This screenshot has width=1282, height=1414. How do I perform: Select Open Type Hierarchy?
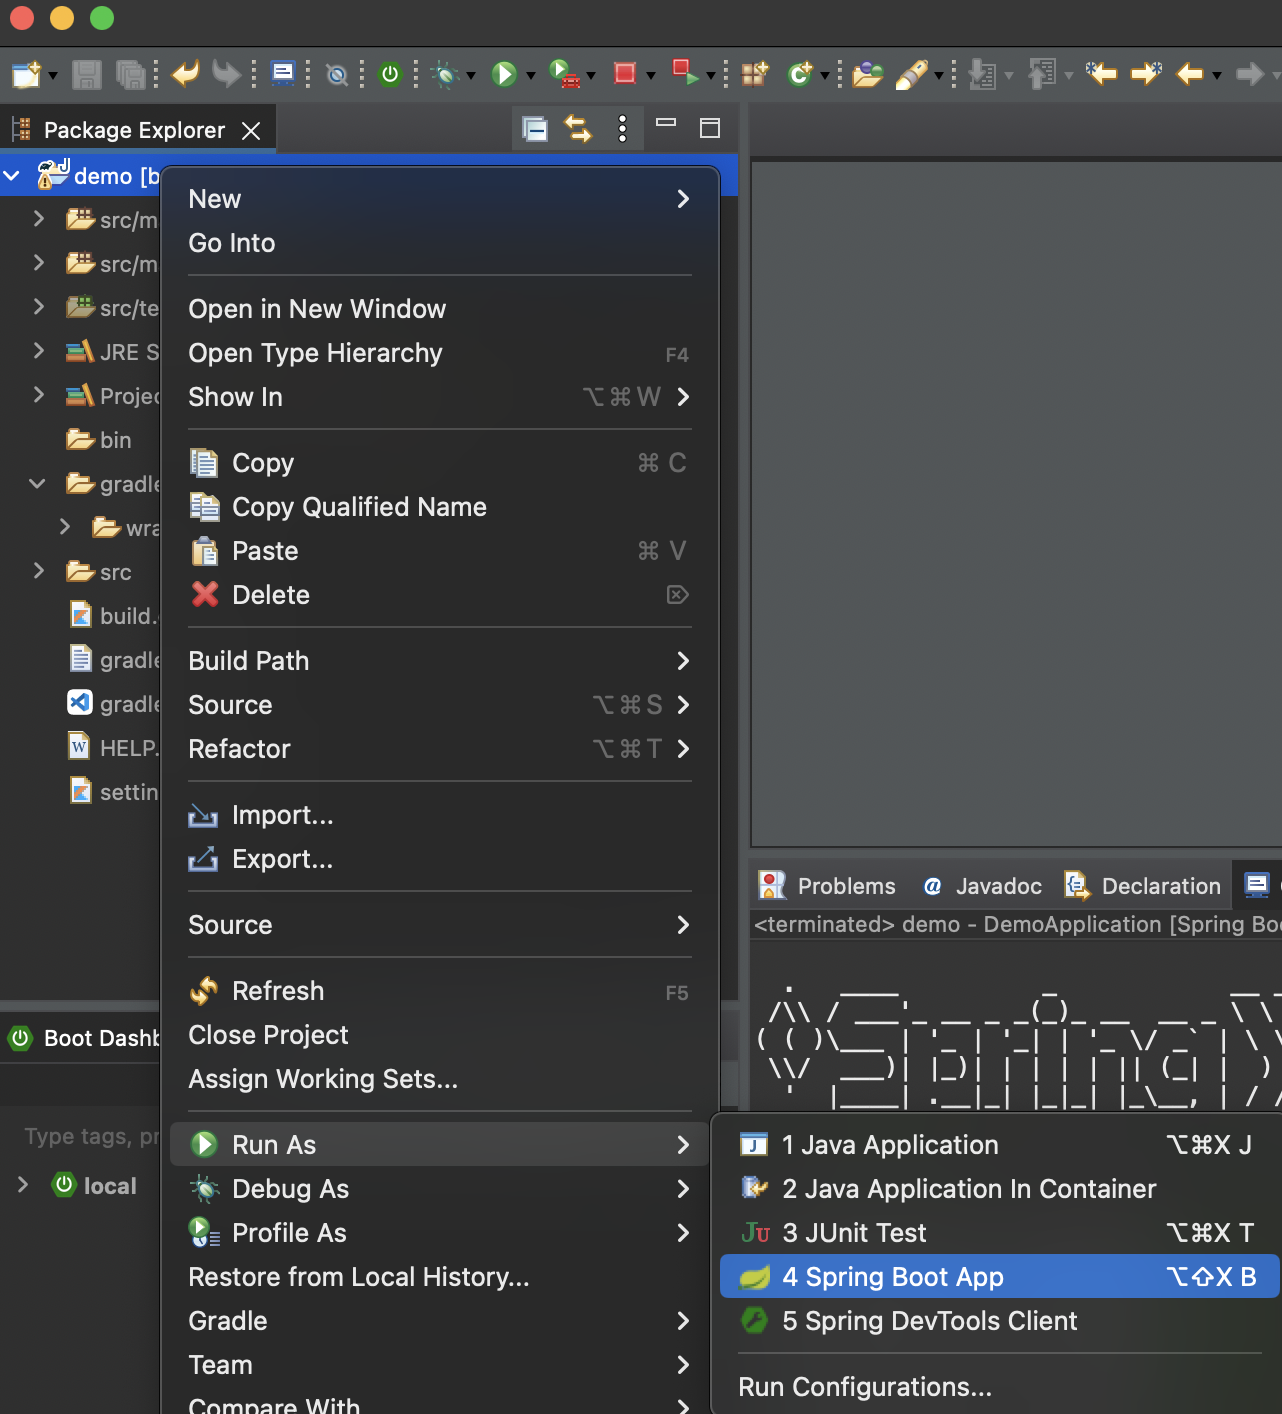coord(440,353)
